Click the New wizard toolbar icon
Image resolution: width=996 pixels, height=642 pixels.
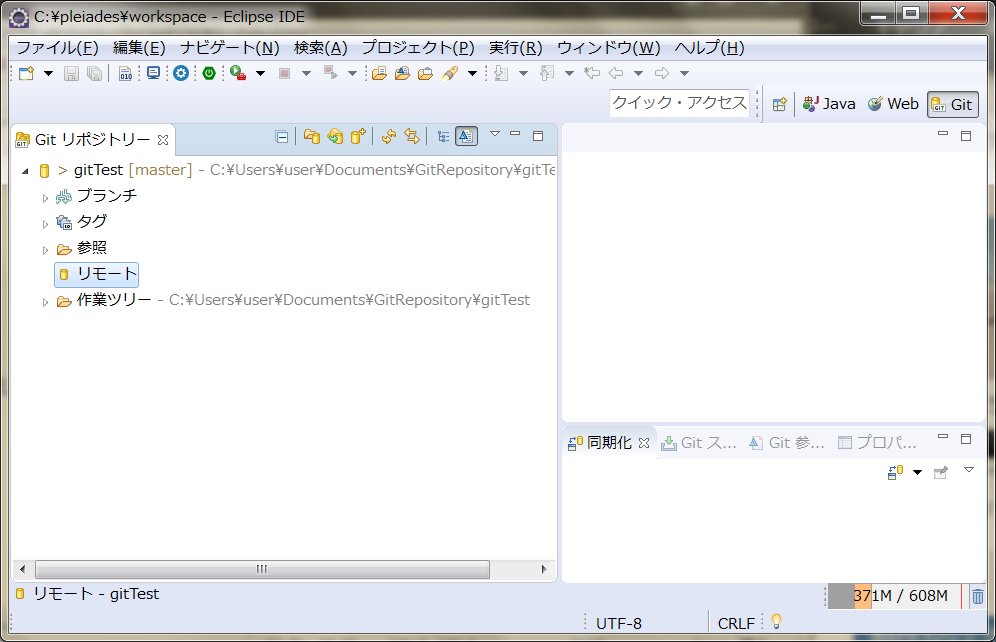(x=26, y=73)
